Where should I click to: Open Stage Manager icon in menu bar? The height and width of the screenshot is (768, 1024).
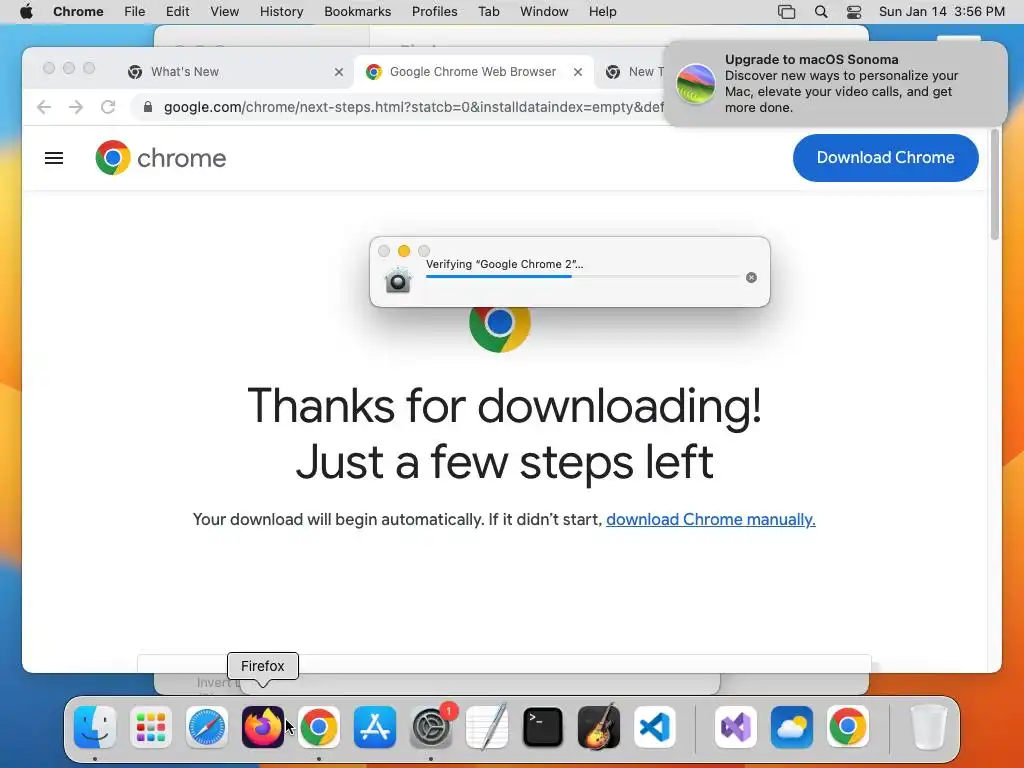click(786, 12)
